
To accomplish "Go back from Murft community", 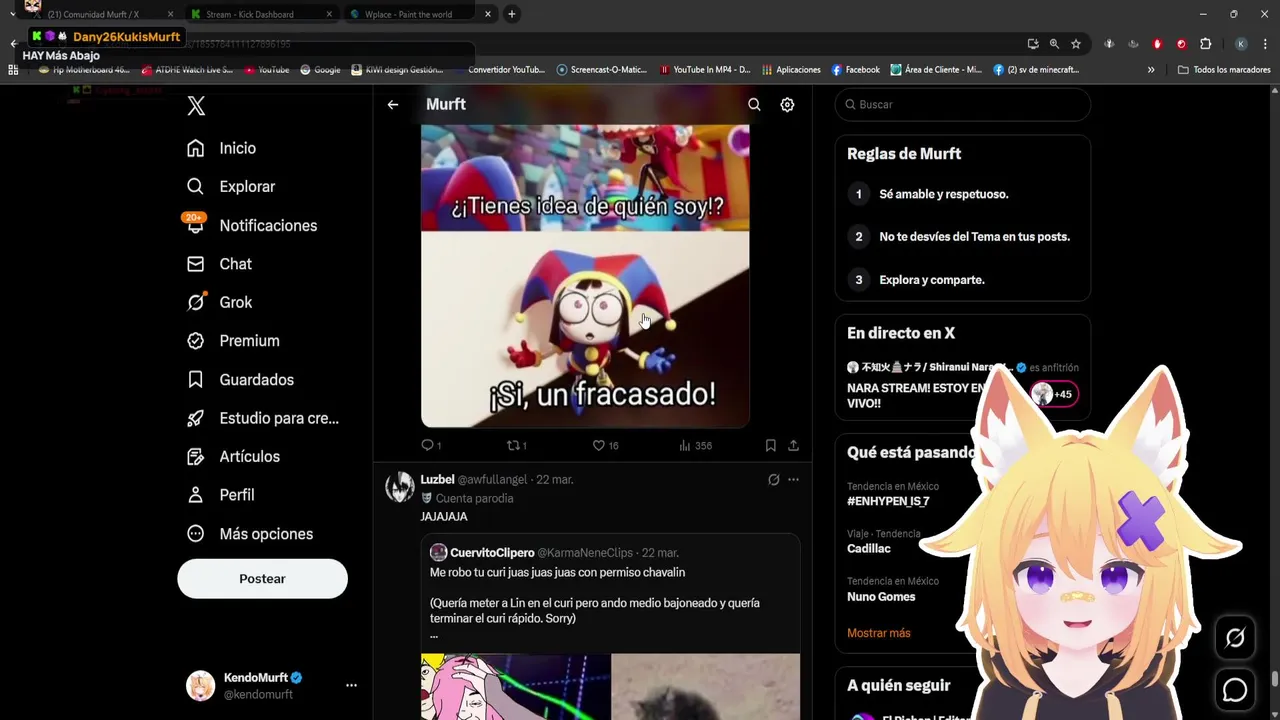I will click(393, 104).
